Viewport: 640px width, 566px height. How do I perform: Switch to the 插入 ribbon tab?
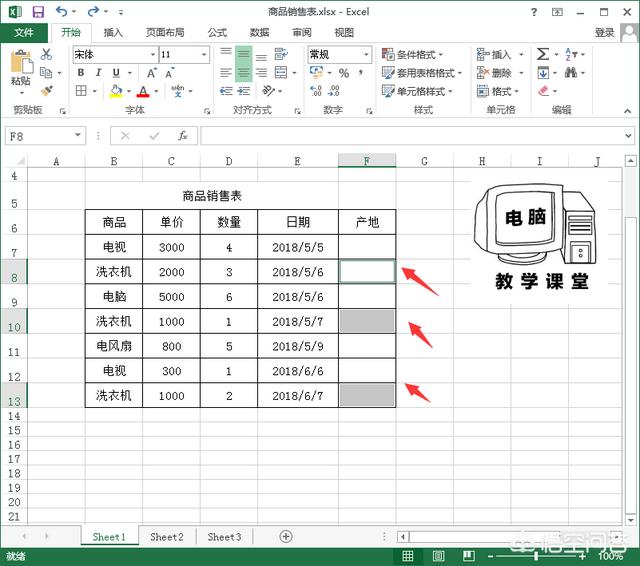113,32
